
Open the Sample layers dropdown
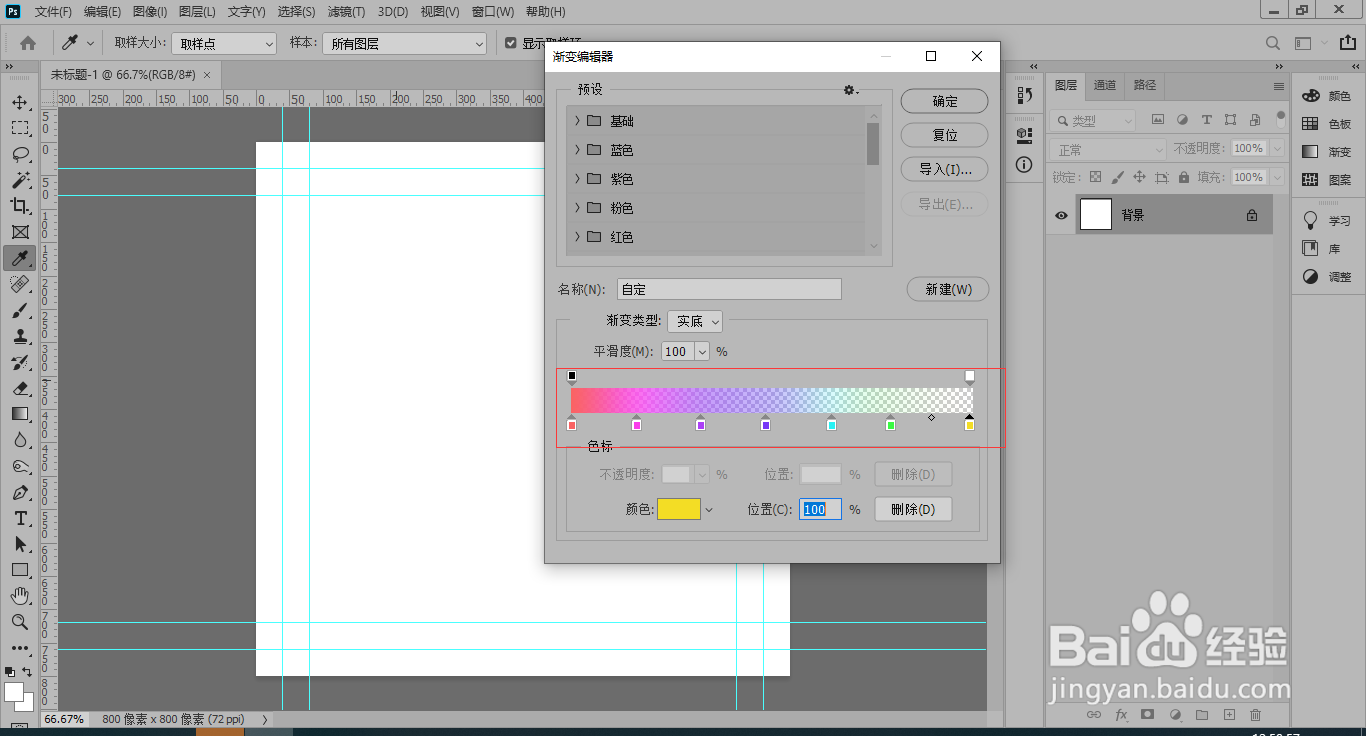404,43
